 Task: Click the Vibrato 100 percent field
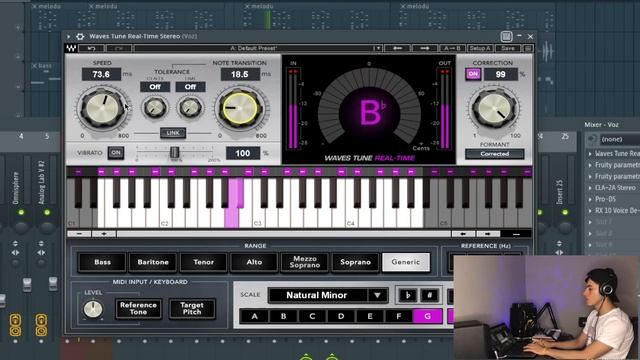[242, 153]
